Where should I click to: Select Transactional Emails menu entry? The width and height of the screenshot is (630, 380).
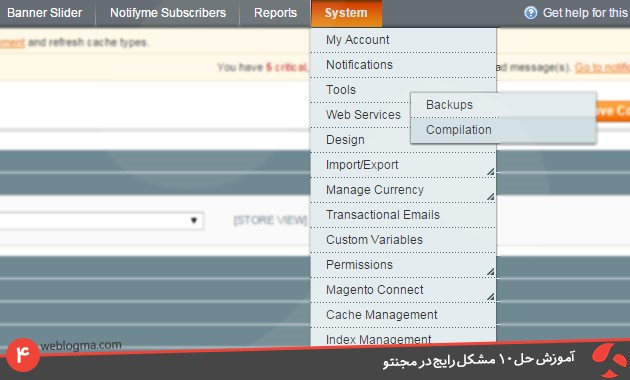[403, 215]
